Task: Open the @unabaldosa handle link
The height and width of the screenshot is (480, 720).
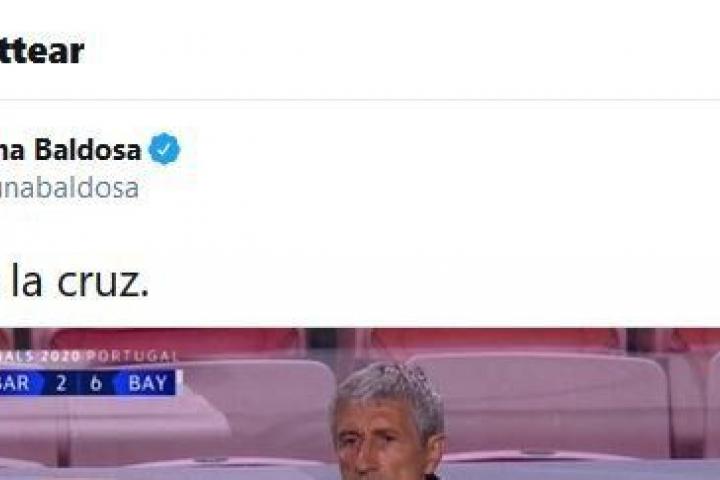Action: point(69,188)
